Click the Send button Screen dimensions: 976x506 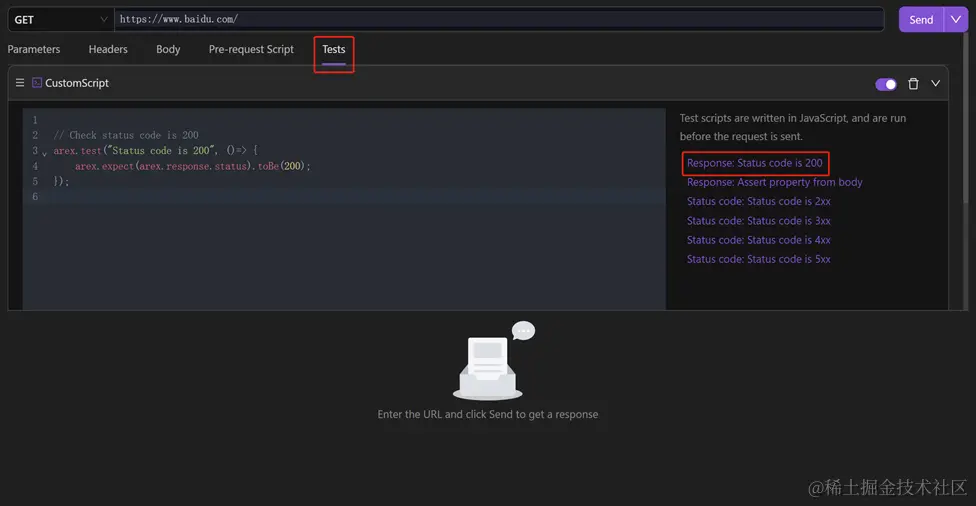click(x=921, y=19)
